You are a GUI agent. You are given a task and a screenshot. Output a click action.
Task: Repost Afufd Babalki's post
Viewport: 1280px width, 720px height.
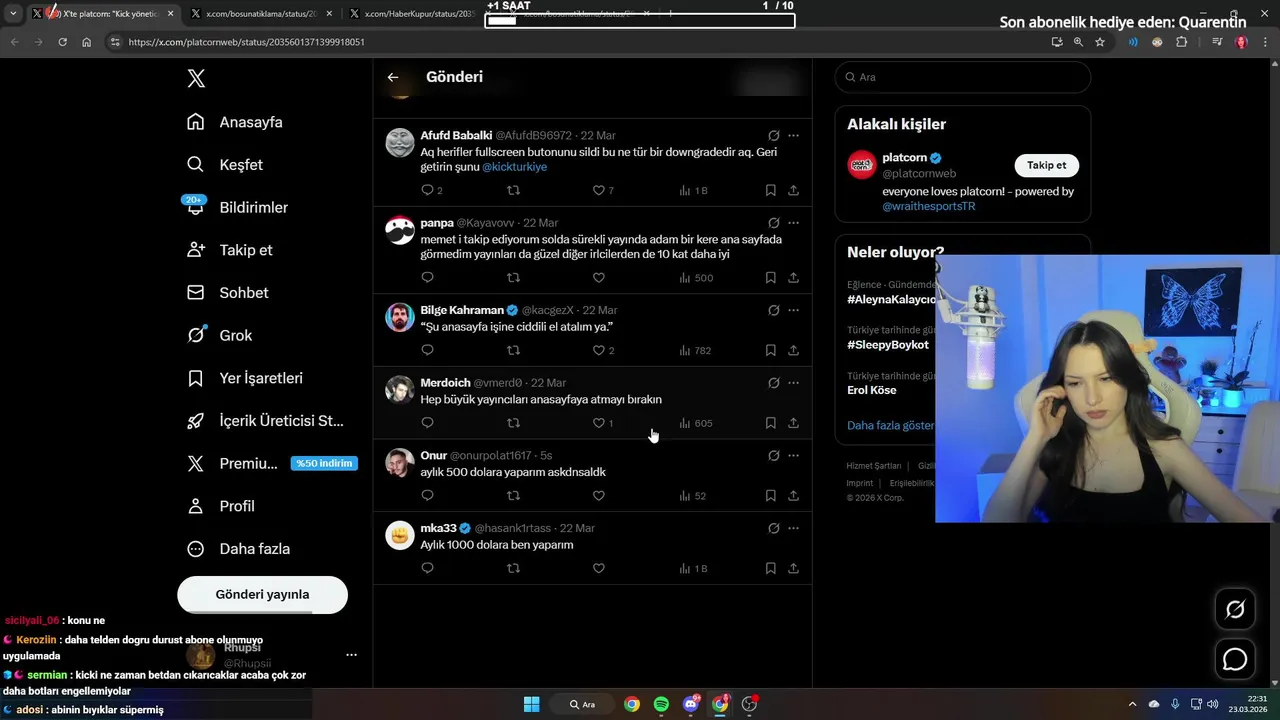[513, 190]
